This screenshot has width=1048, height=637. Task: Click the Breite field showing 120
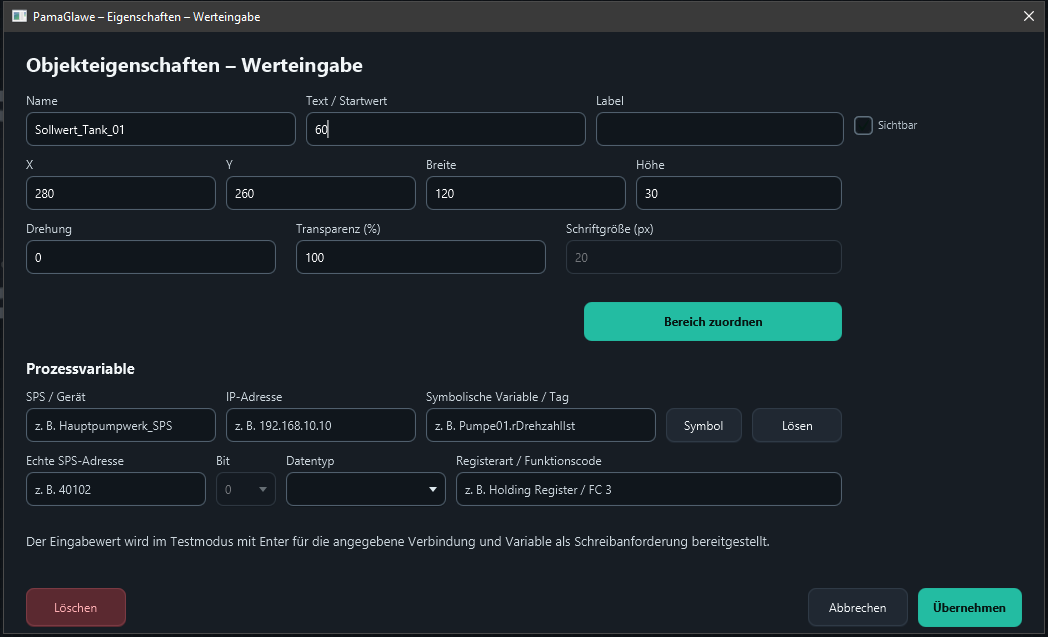(x=525, y=193)
